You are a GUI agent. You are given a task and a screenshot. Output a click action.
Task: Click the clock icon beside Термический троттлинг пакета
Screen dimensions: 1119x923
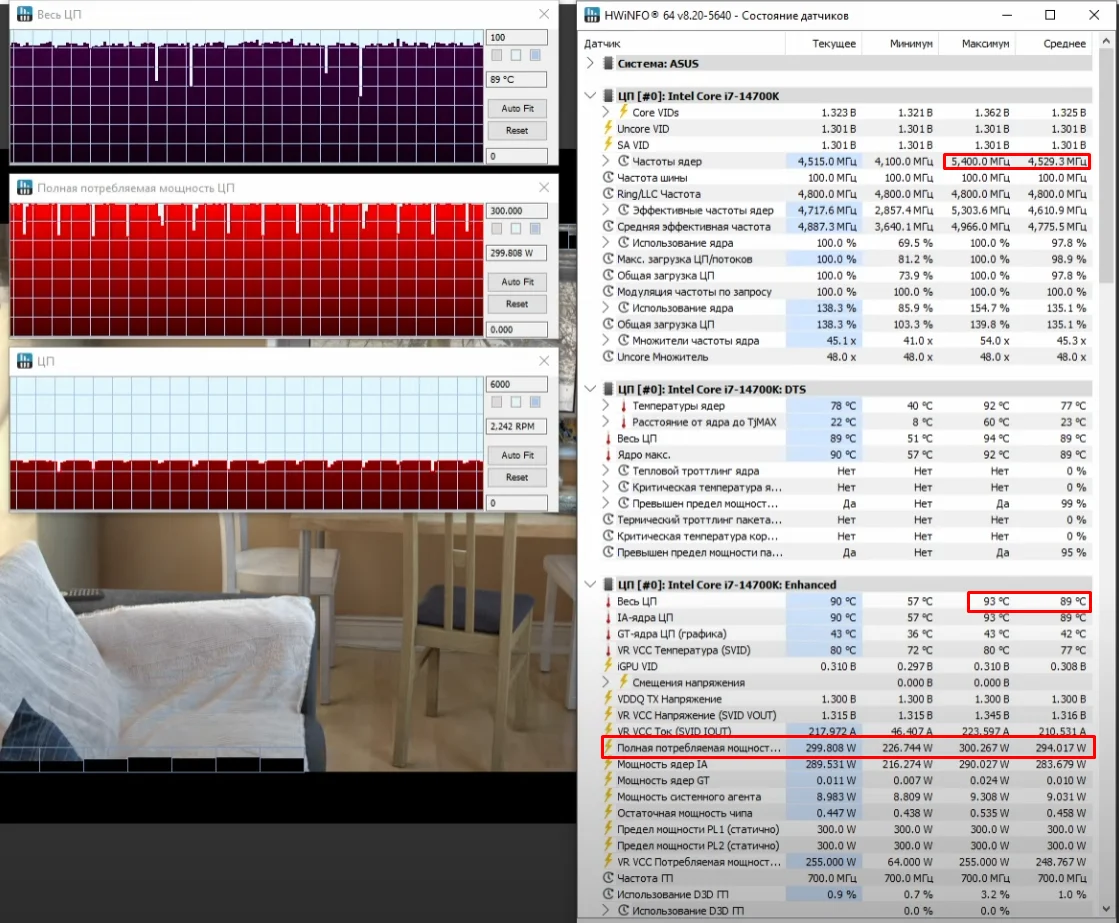(608, 520)
